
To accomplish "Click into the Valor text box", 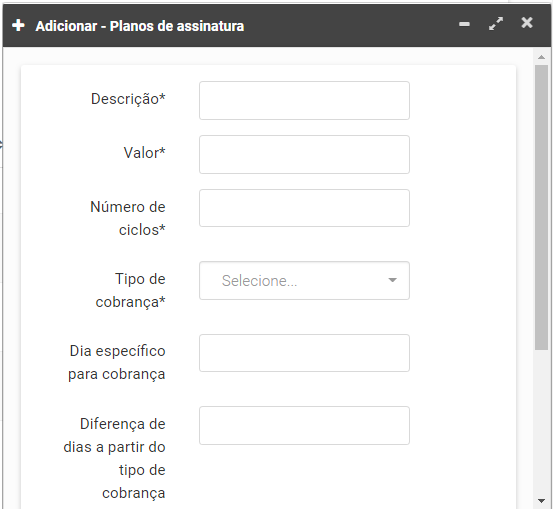I will coord(304,154).
